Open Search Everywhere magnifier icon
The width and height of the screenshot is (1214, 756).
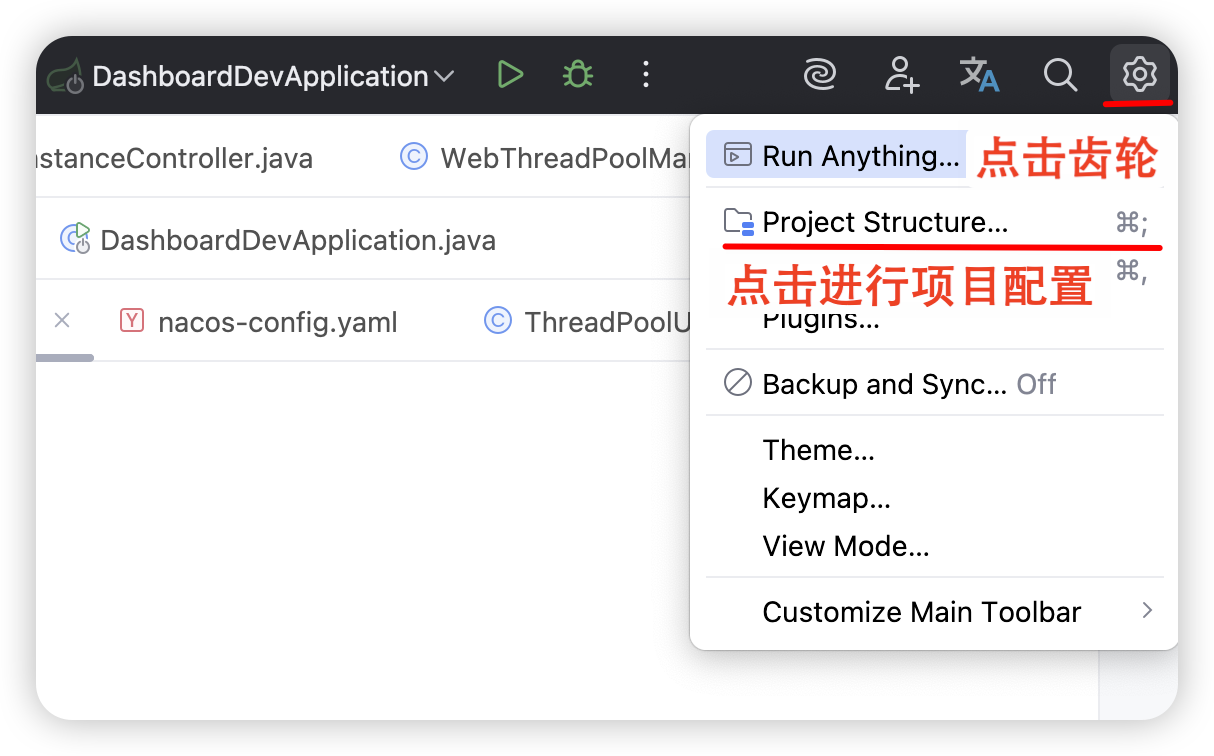point(1060,74)
